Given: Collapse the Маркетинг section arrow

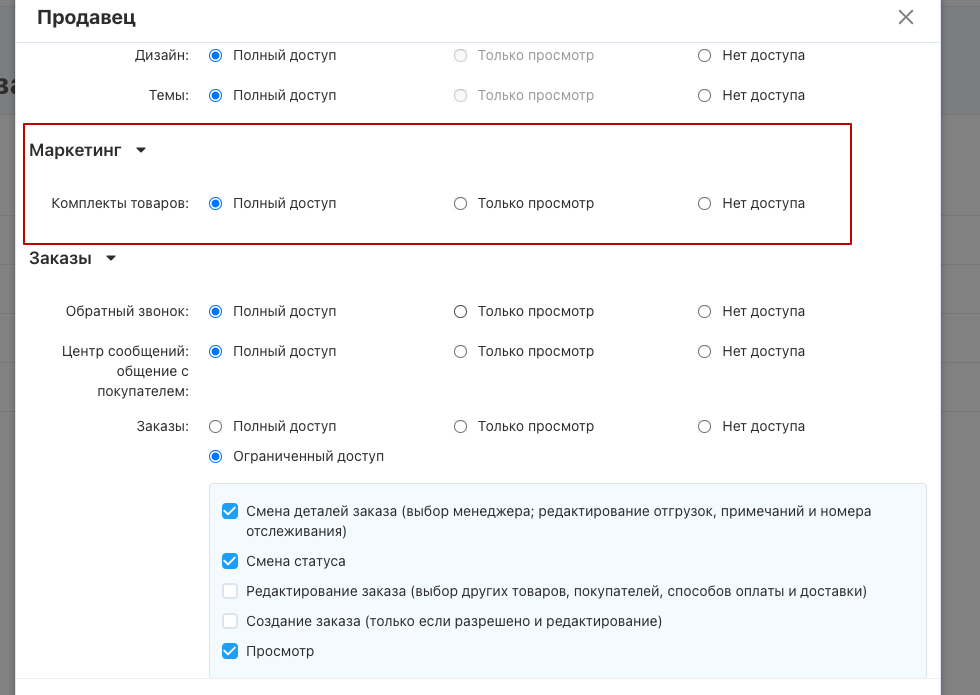Looking at the screenshot, I should tap(141, 150).
